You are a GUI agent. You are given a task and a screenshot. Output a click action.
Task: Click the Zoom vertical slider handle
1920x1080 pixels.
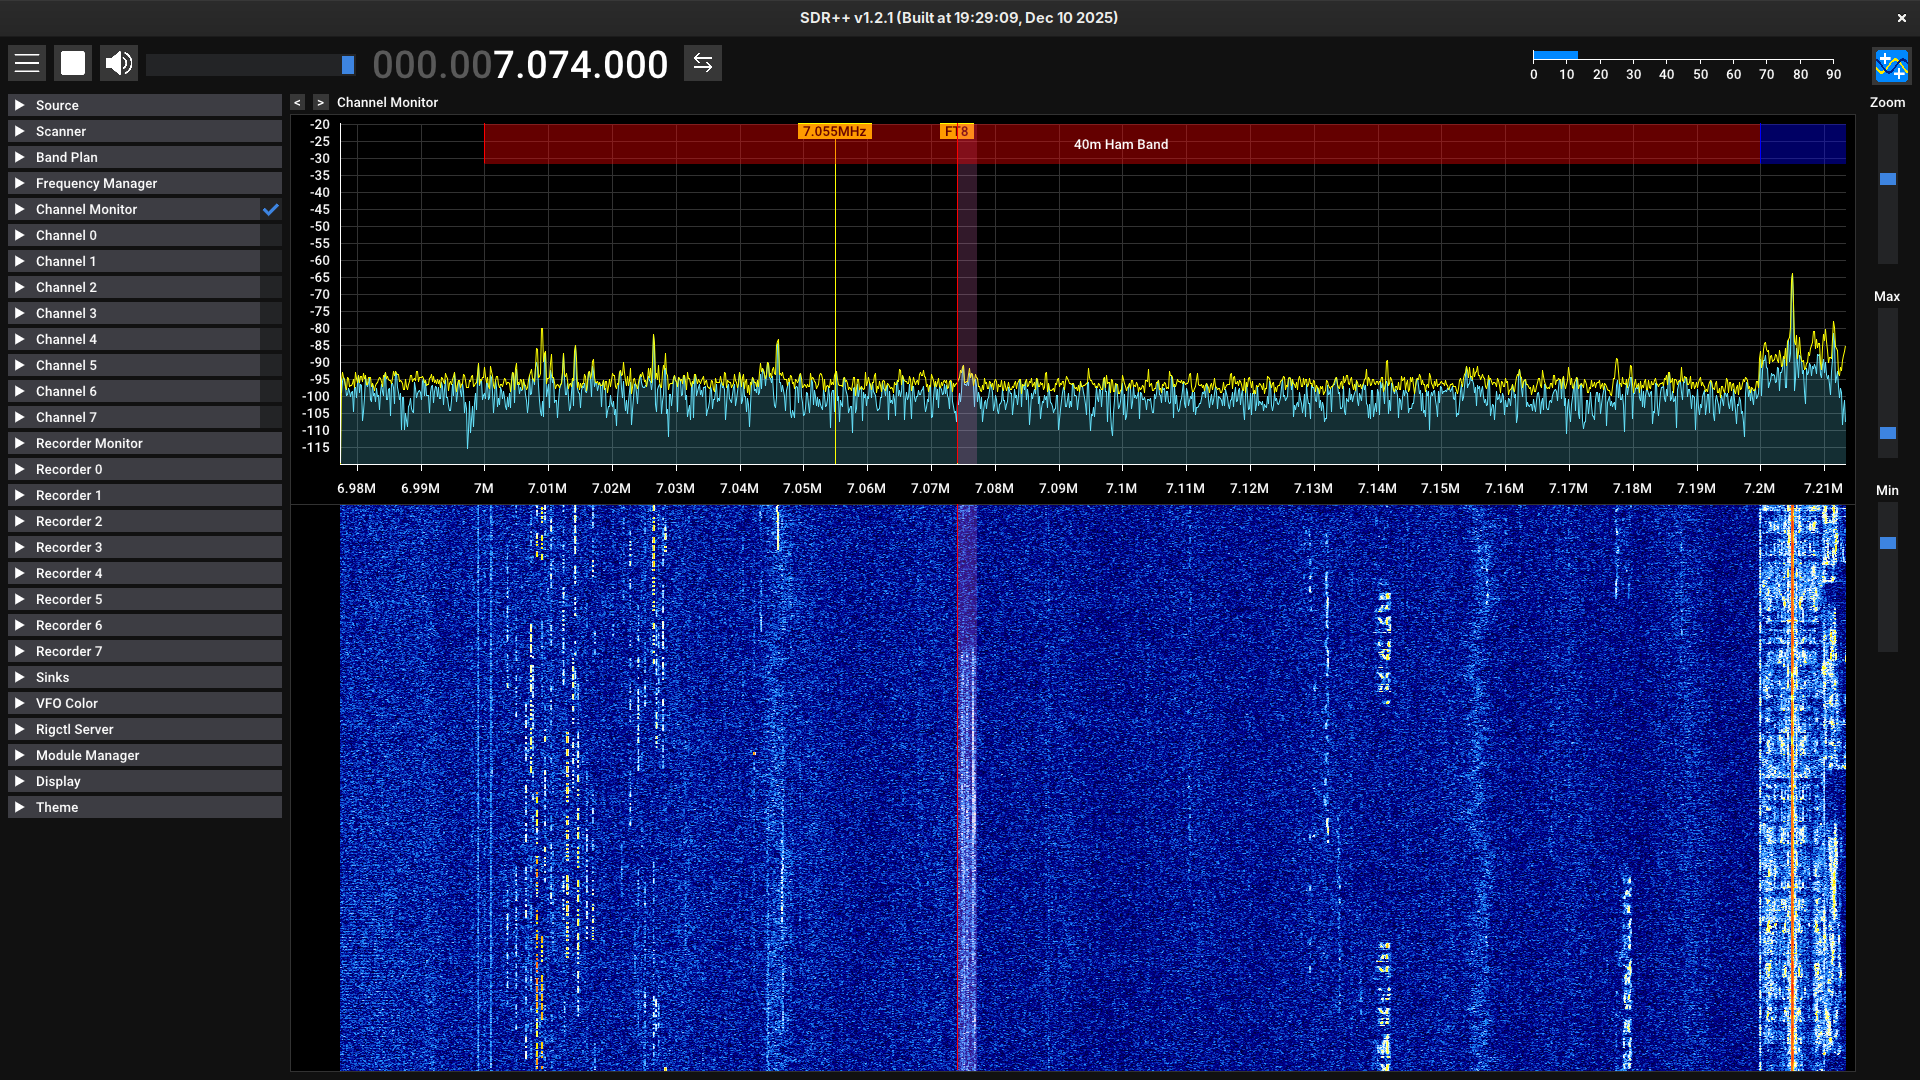tap(1887, 179)
